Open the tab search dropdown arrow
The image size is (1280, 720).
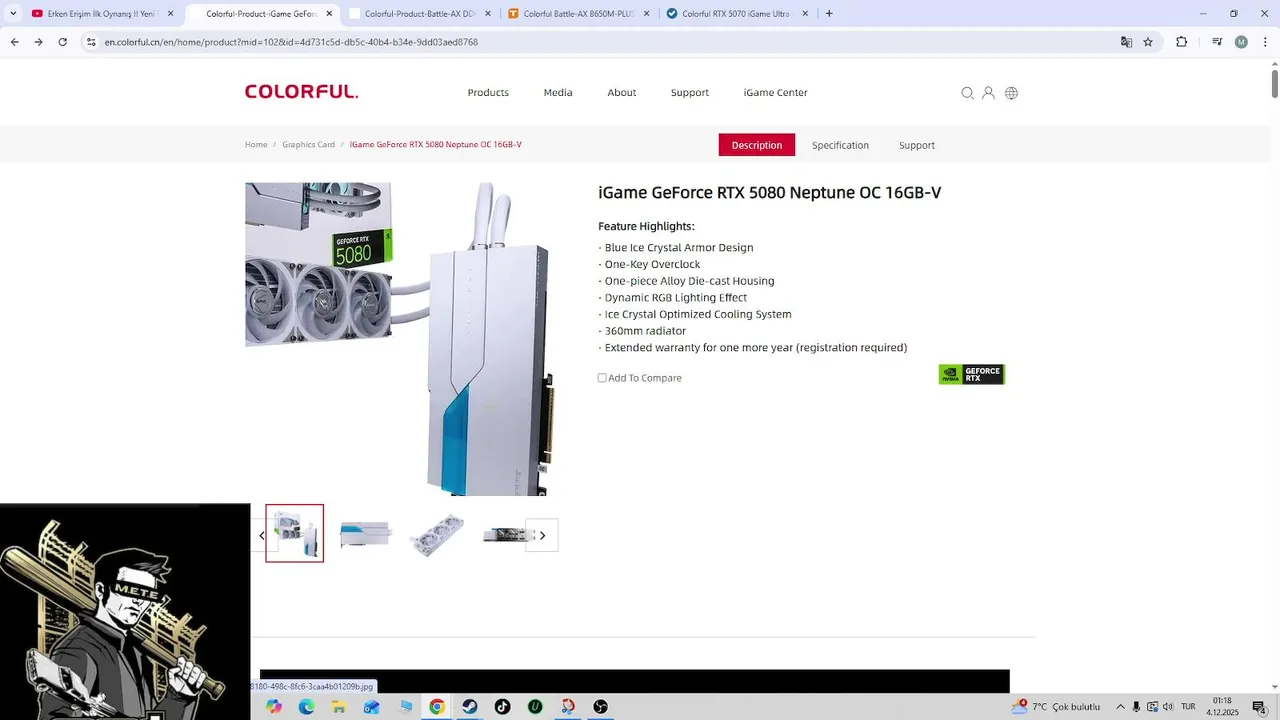(x=13, y=14)
